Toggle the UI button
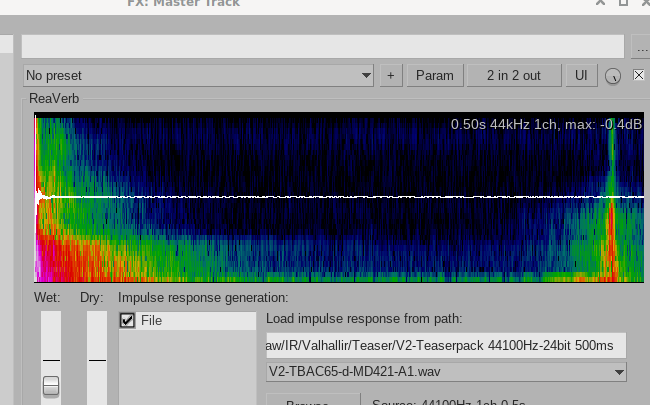Screen dimensions: 650x405 [581, 75]
